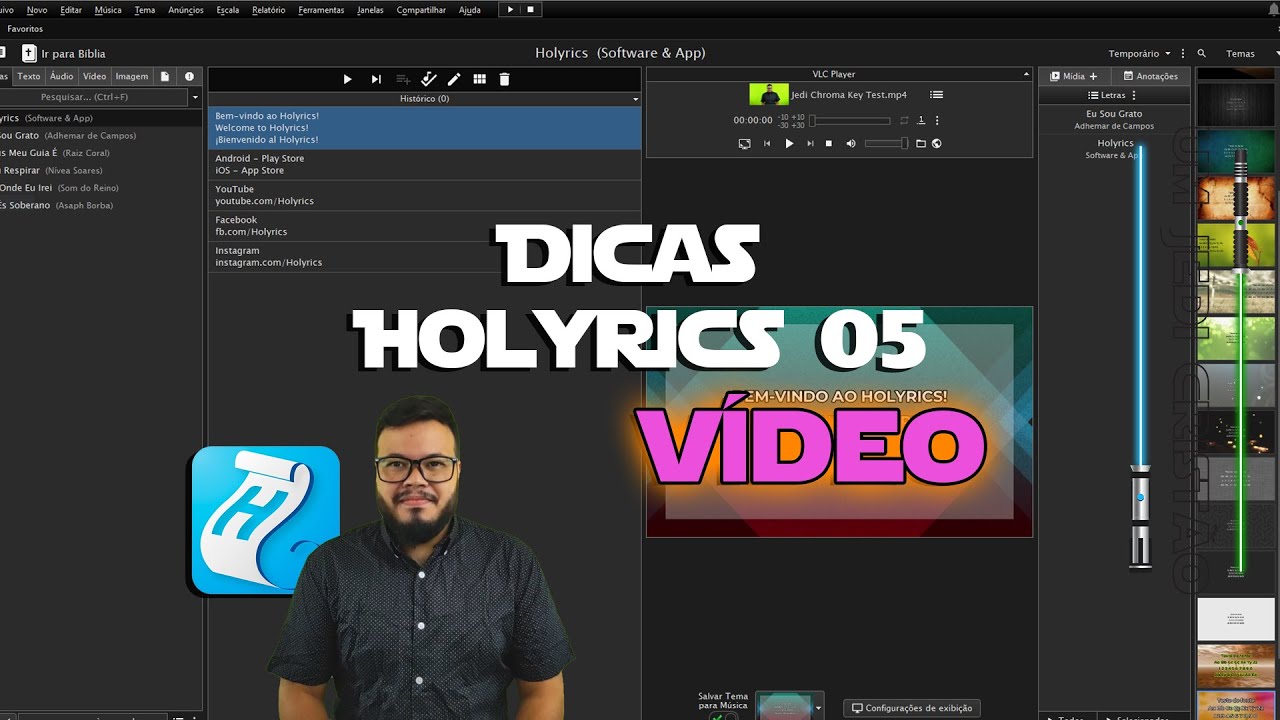The width and height of the screenshot is (1280, 720).
Task: Click the Favoritos label
Action: [25, 29]
